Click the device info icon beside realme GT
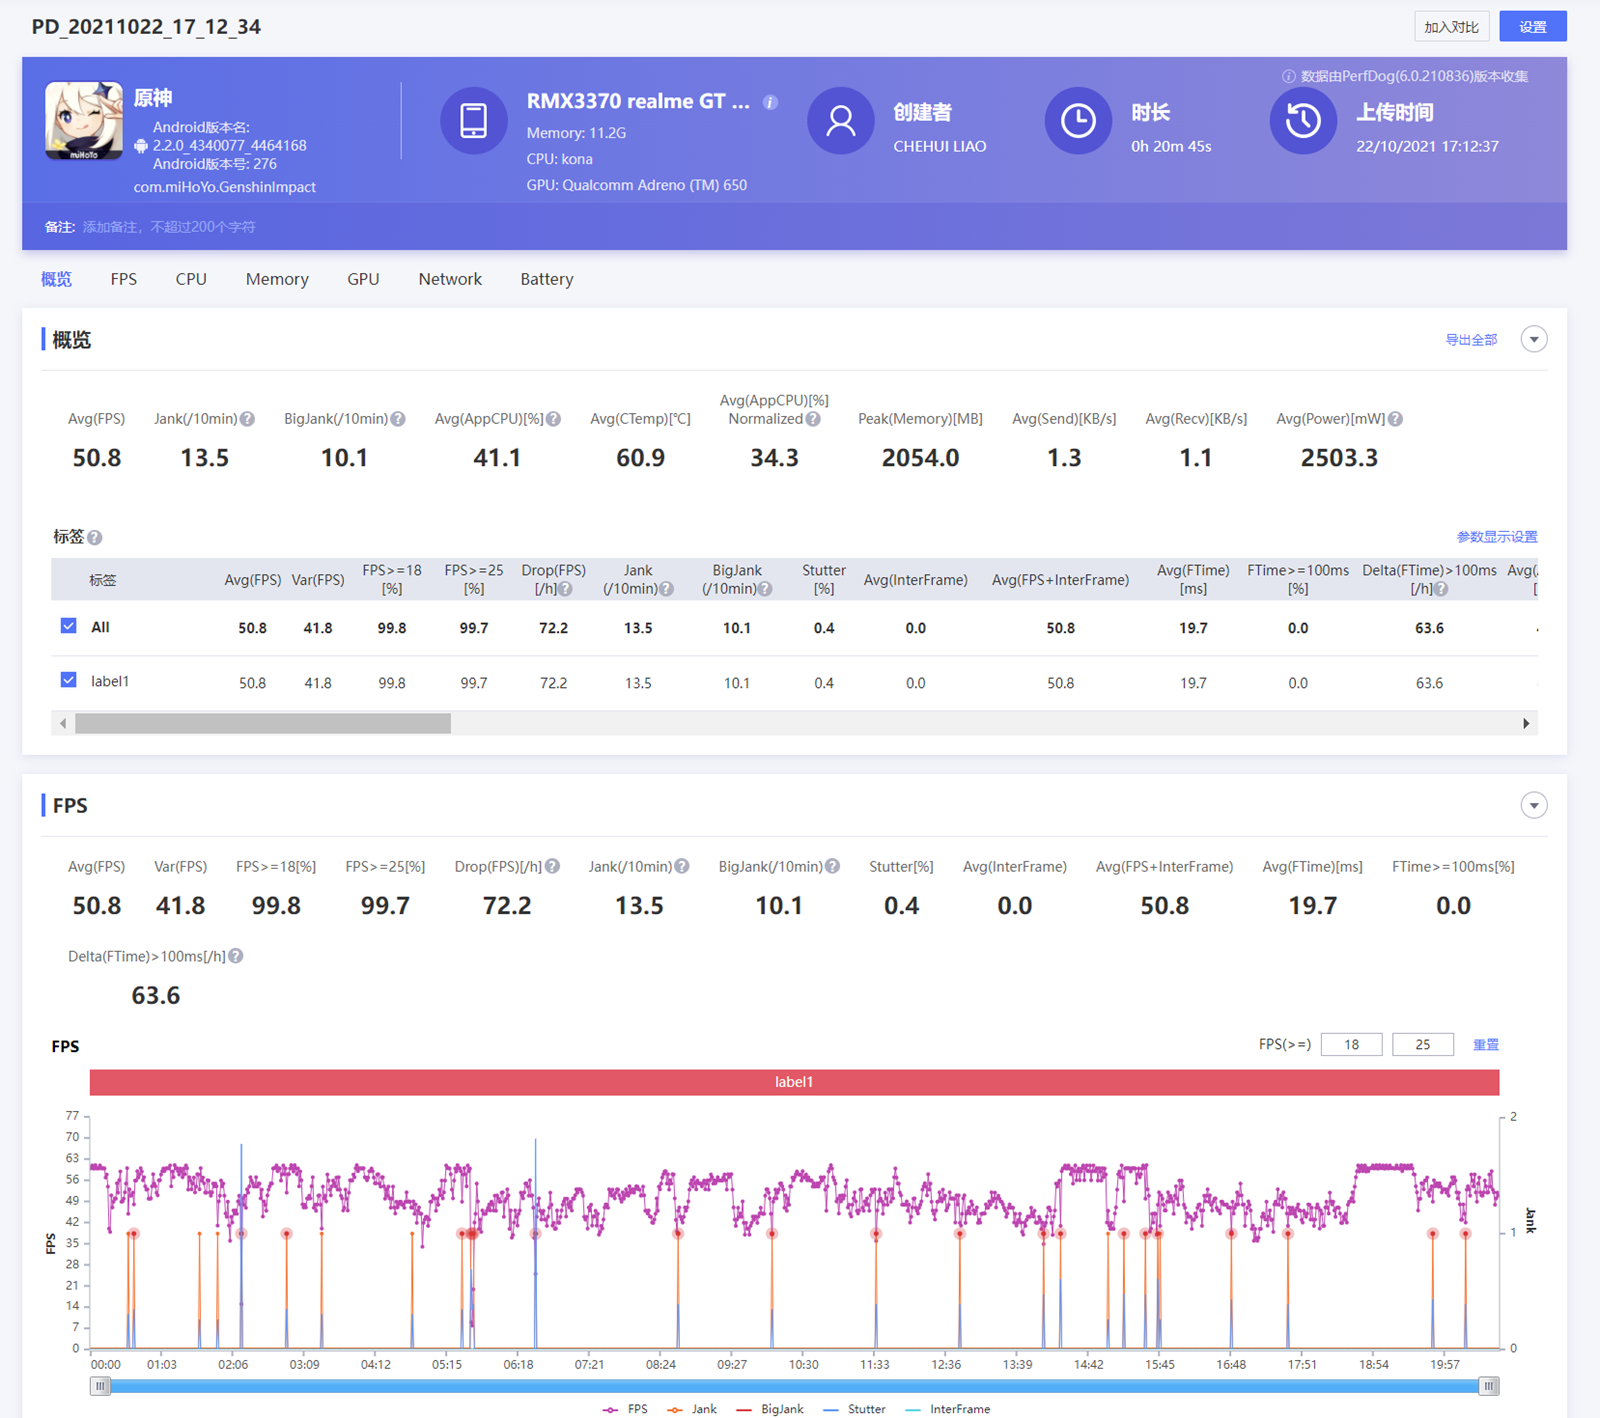The width and height of the screenshot is (1600, 1418). [x=770, y=102]
